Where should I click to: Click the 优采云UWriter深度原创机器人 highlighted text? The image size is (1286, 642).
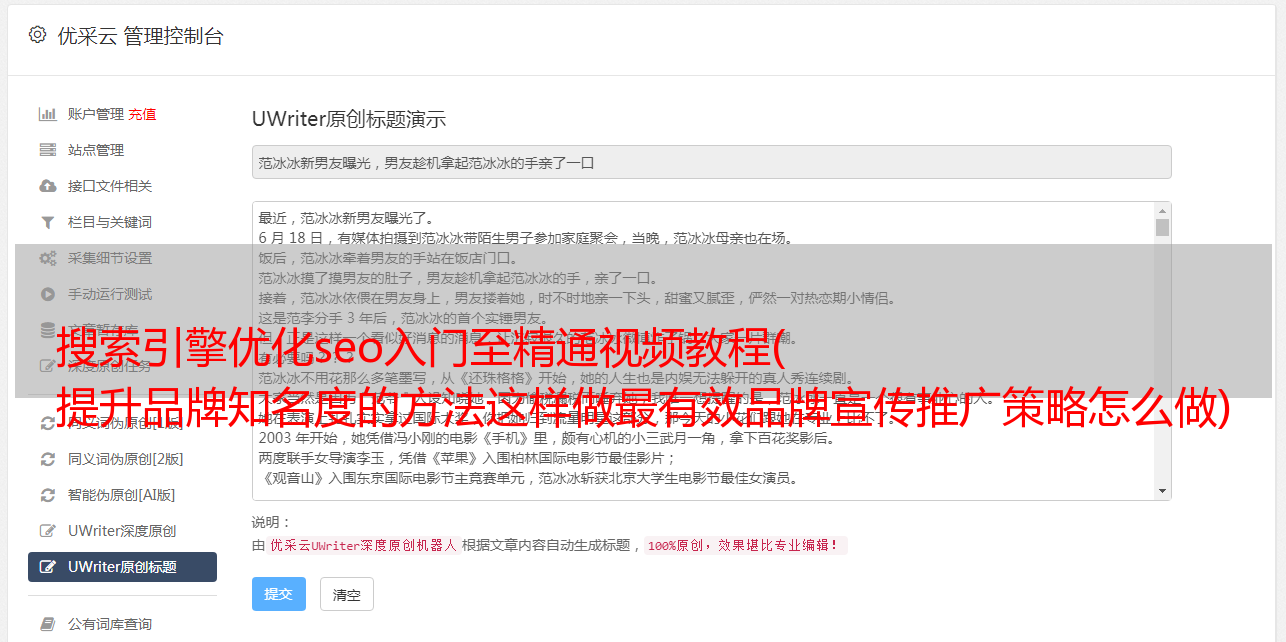click(363, 546)
